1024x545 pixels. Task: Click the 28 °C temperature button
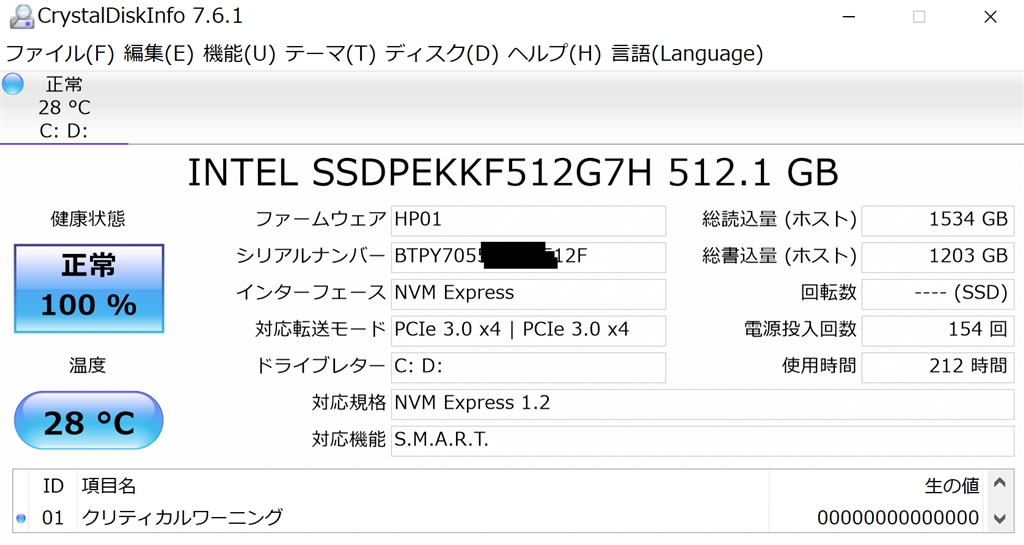[x=88, y=421]
